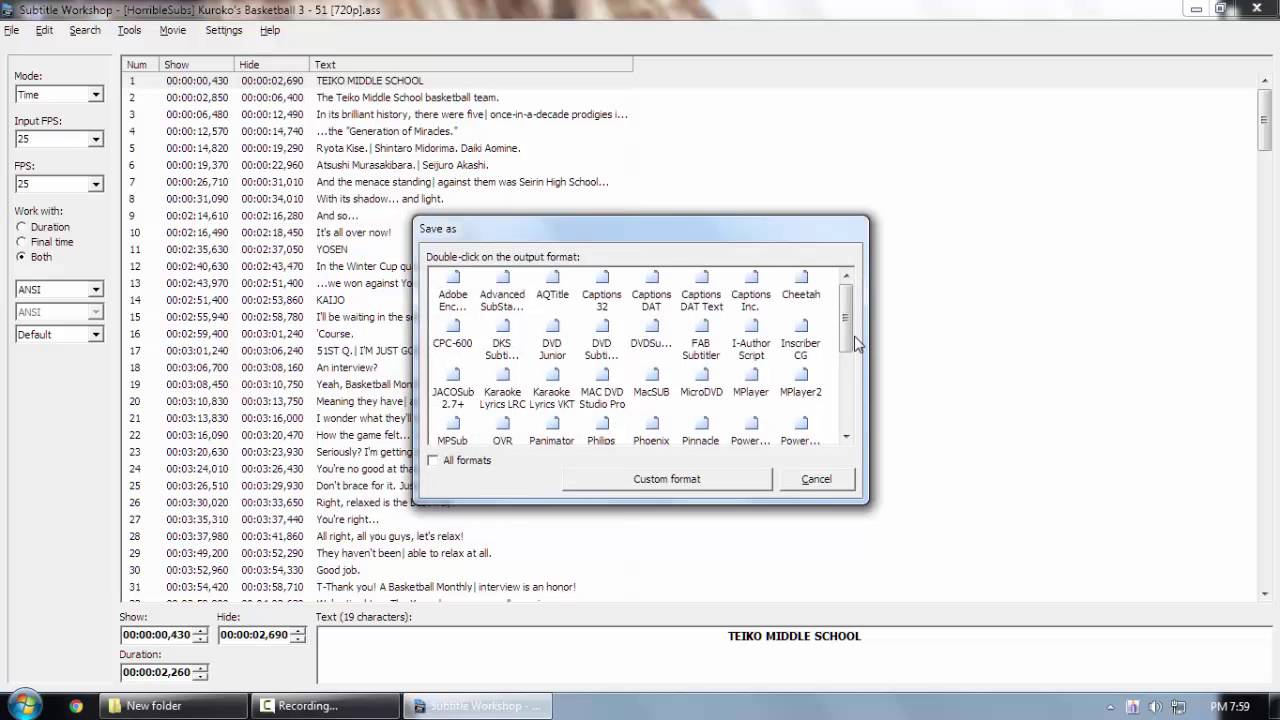Select the DKS Subtitle format
The width and height of the screenshot is (1280, 720).
[x=502, y=340]
